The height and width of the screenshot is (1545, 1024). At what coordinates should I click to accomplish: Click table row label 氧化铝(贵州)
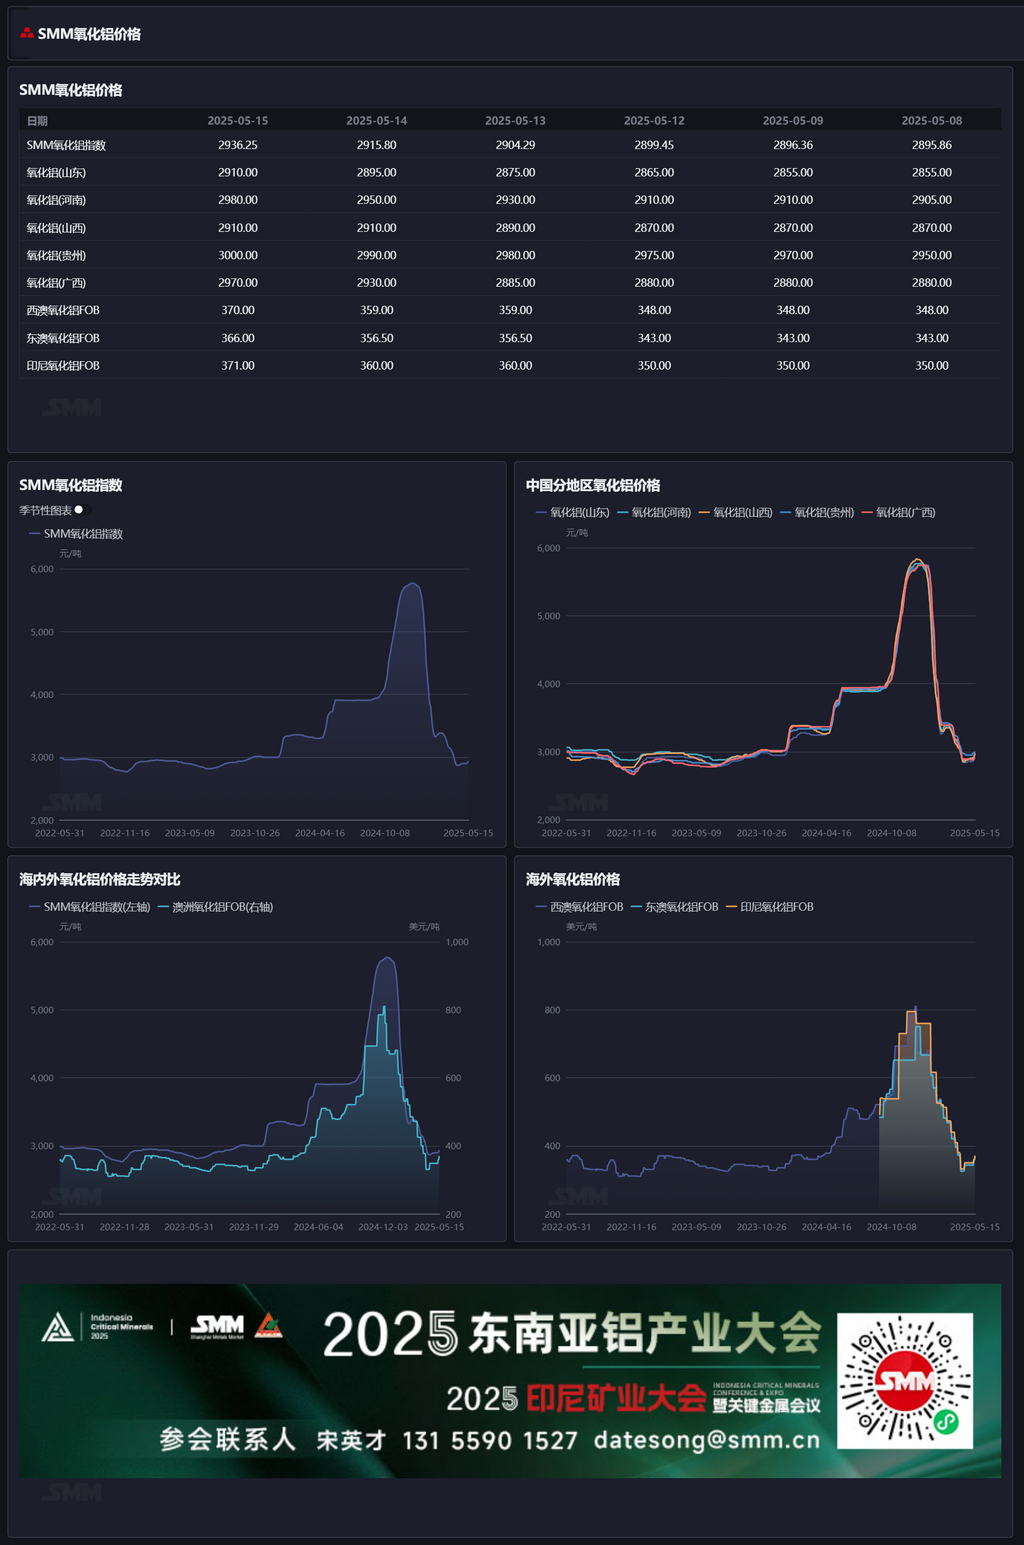56,255
